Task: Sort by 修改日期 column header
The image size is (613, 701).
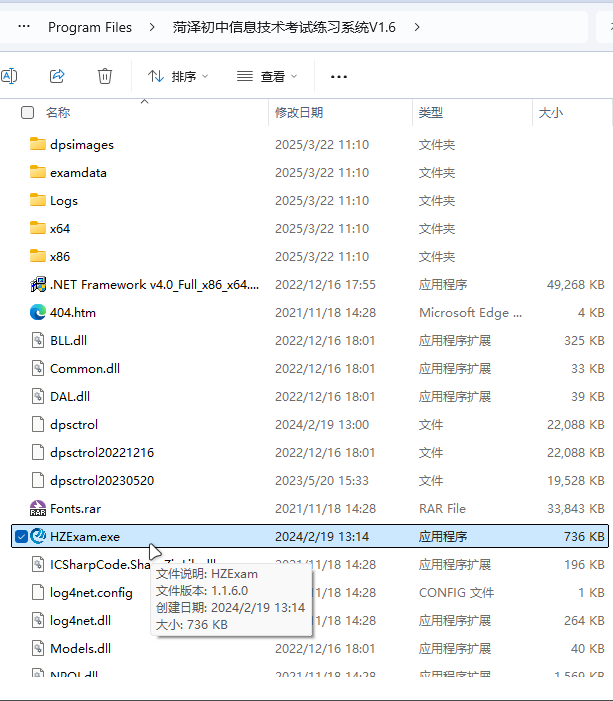Action: 299,112
